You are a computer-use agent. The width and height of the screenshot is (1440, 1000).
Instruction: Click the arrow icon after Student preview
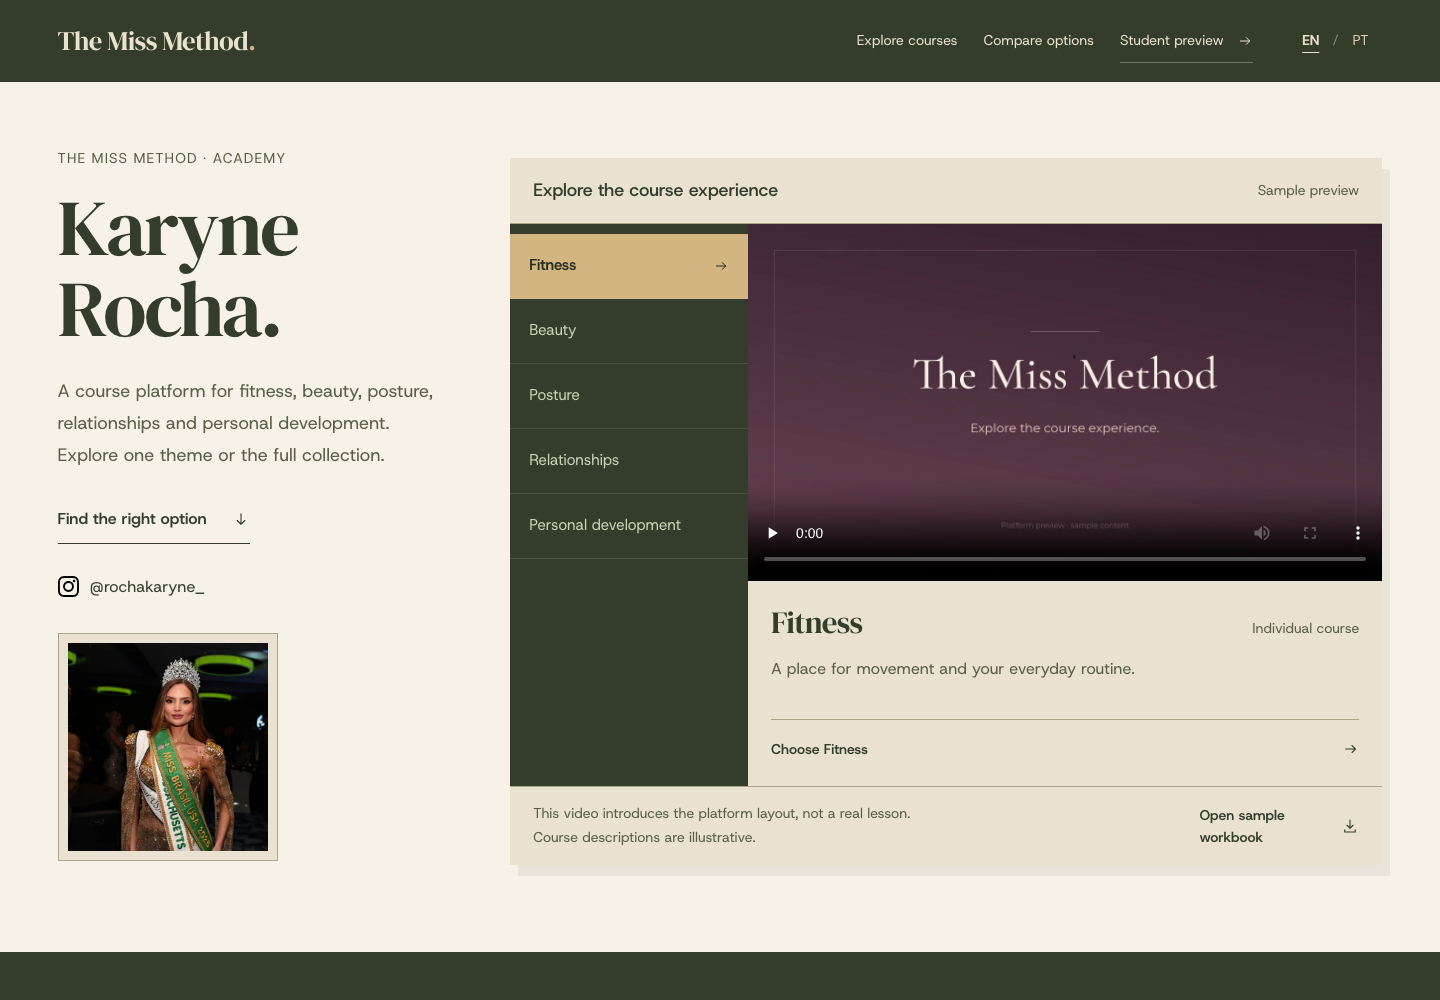[x=1245, y=41]
